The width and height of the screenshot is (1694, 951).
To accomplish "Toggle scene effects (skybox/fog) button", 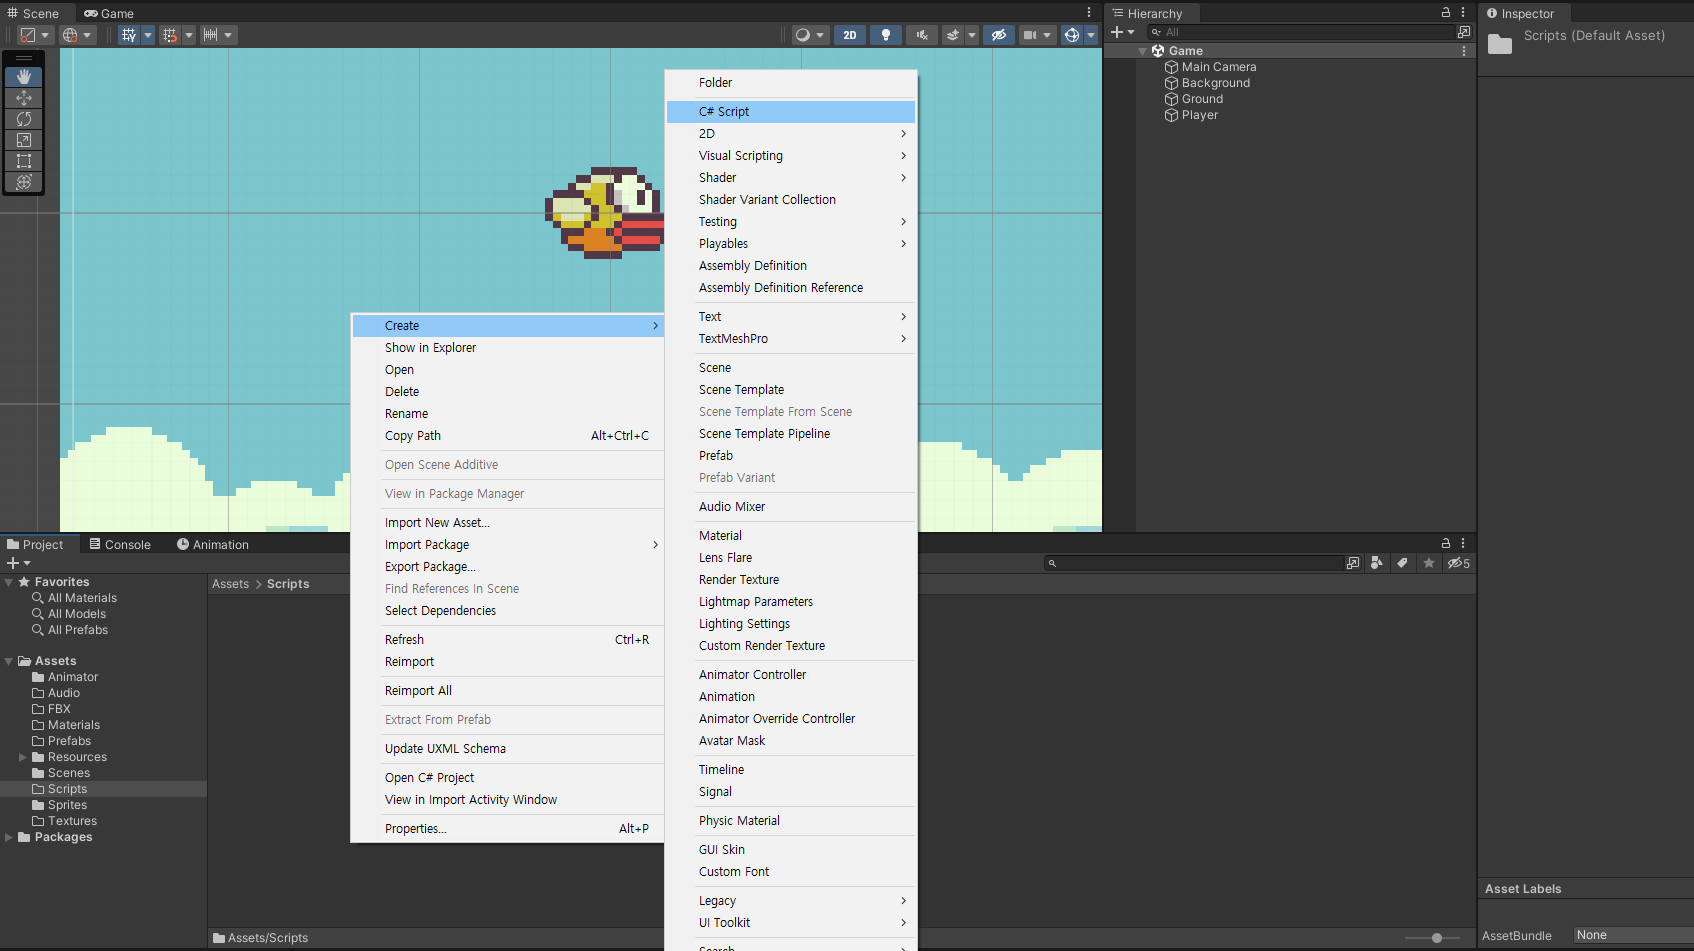I will (x=953, y=35).
